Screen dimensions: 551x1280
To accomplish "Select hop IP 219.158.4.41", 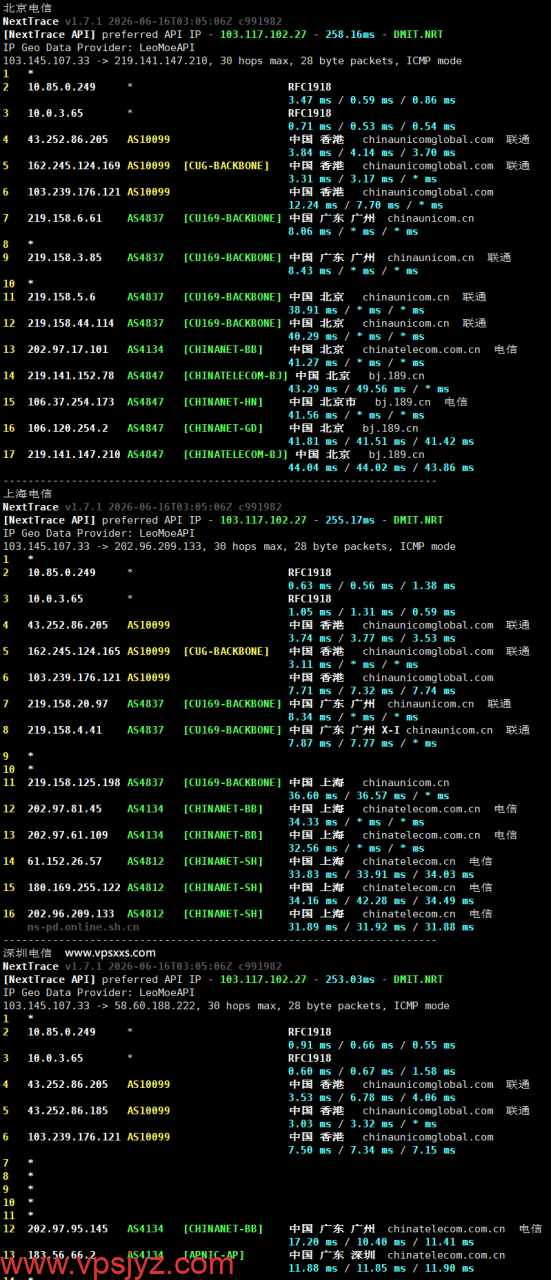I will [65, 730].
